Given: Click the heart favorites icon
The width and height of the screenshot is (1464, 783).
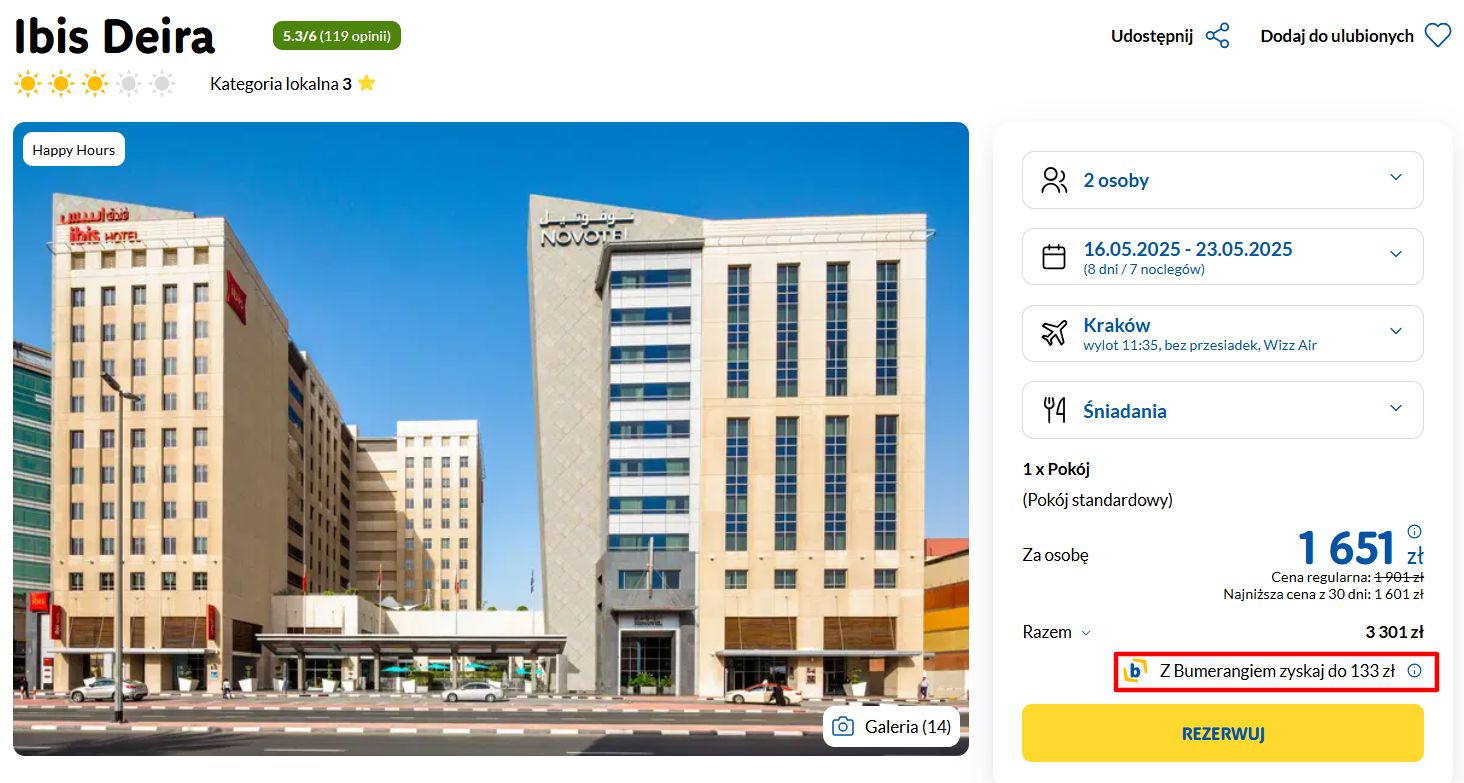Looking at the screenshot, I should (1438, 36).
